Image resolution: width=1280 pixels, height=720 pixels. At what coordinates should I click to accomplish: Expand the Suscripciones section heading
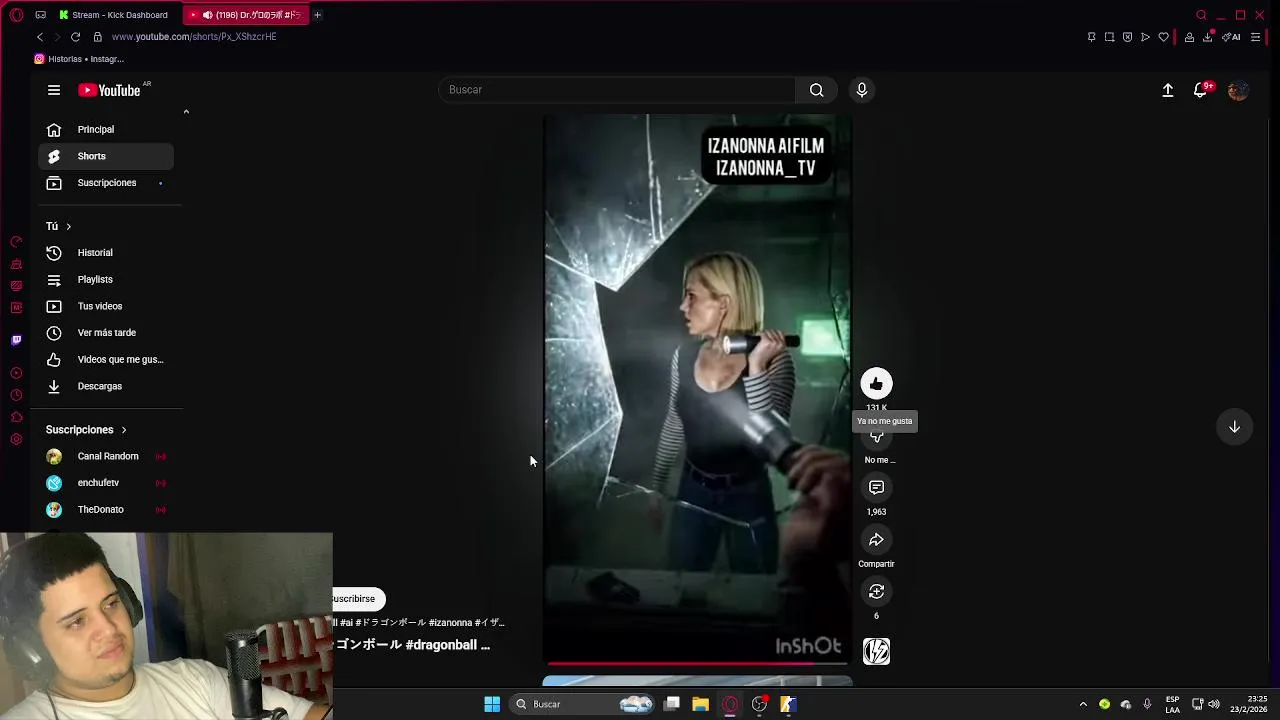point(86,430)
